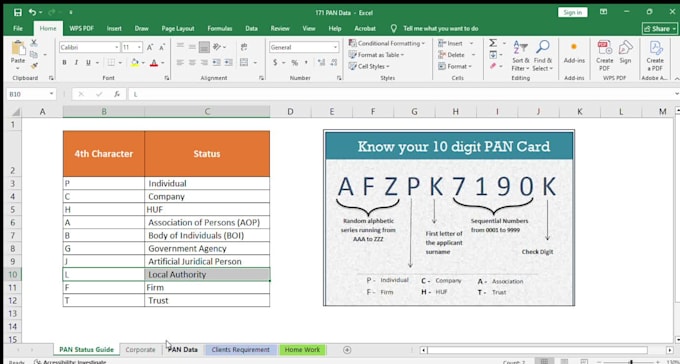
Task: Switch to the Formulas tab
Action: pyautogui.click(x=219, y=28)
